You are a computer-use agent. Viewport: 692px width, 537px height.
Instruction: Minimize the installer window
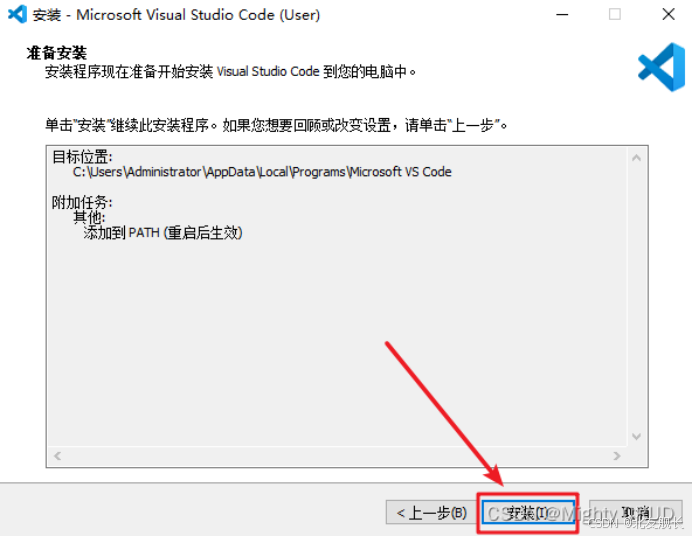point(562,15)
